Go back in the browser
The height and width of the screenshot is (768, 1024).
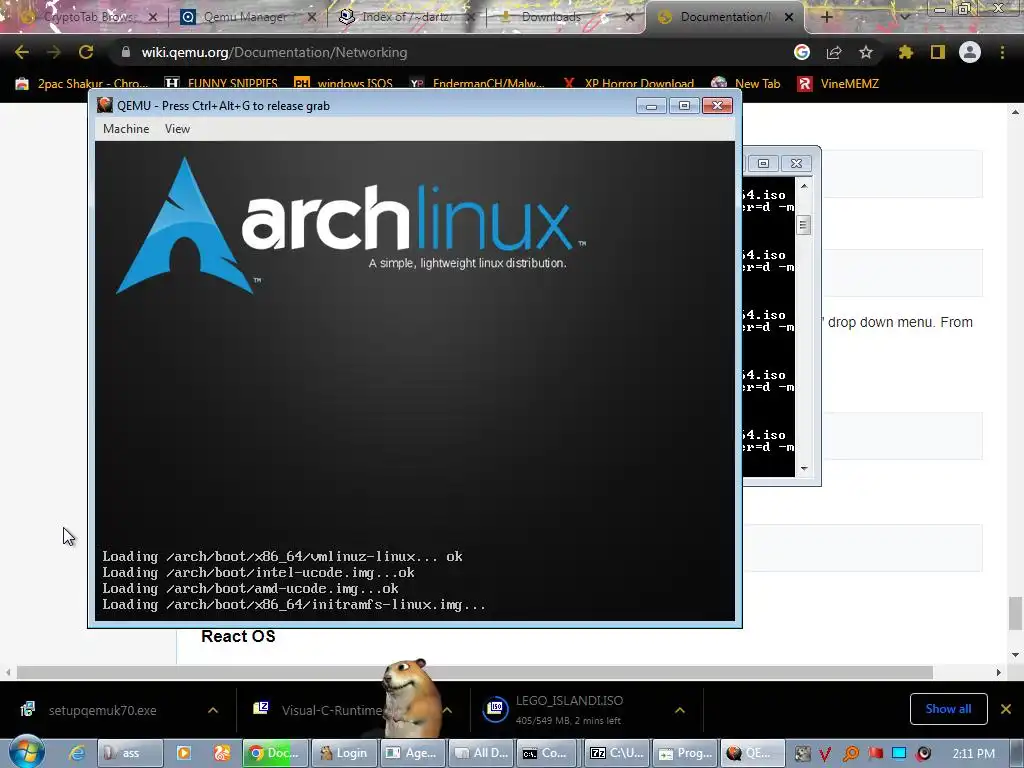coord(22,52)
